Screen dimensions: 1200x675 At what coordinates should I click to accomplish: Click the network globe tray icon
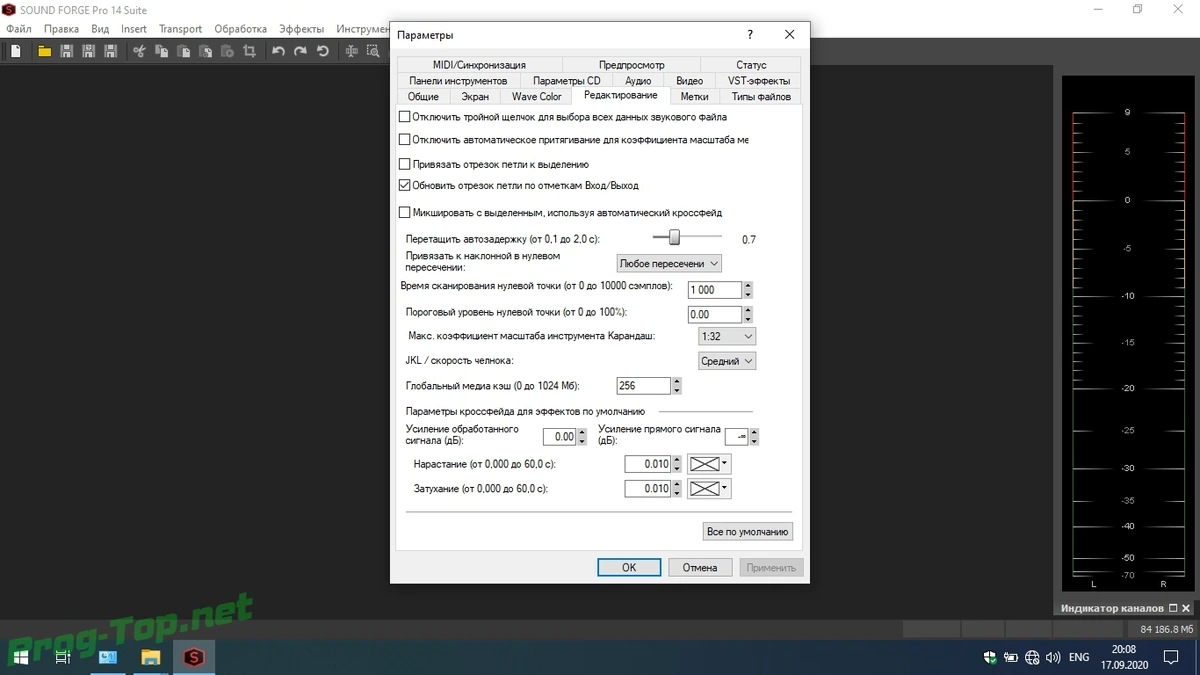coord(1031,657)
